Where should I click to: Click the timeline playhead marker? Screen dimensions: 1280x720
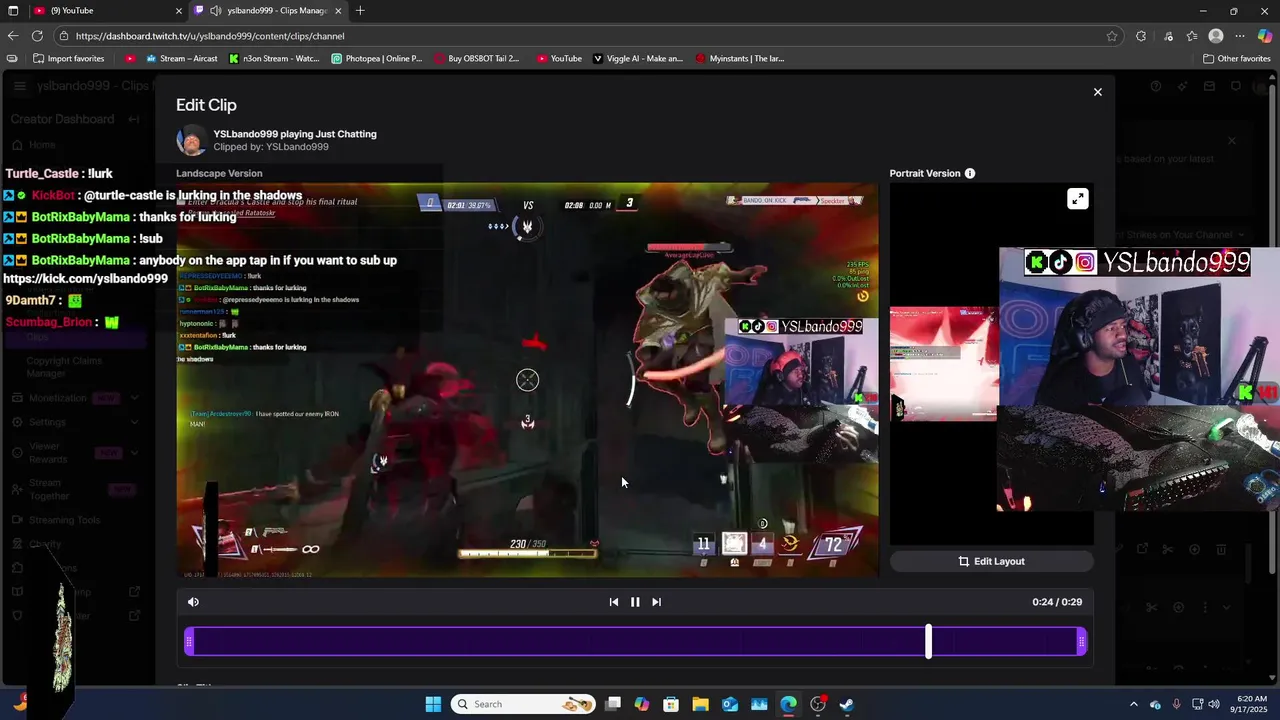[928, 641]
